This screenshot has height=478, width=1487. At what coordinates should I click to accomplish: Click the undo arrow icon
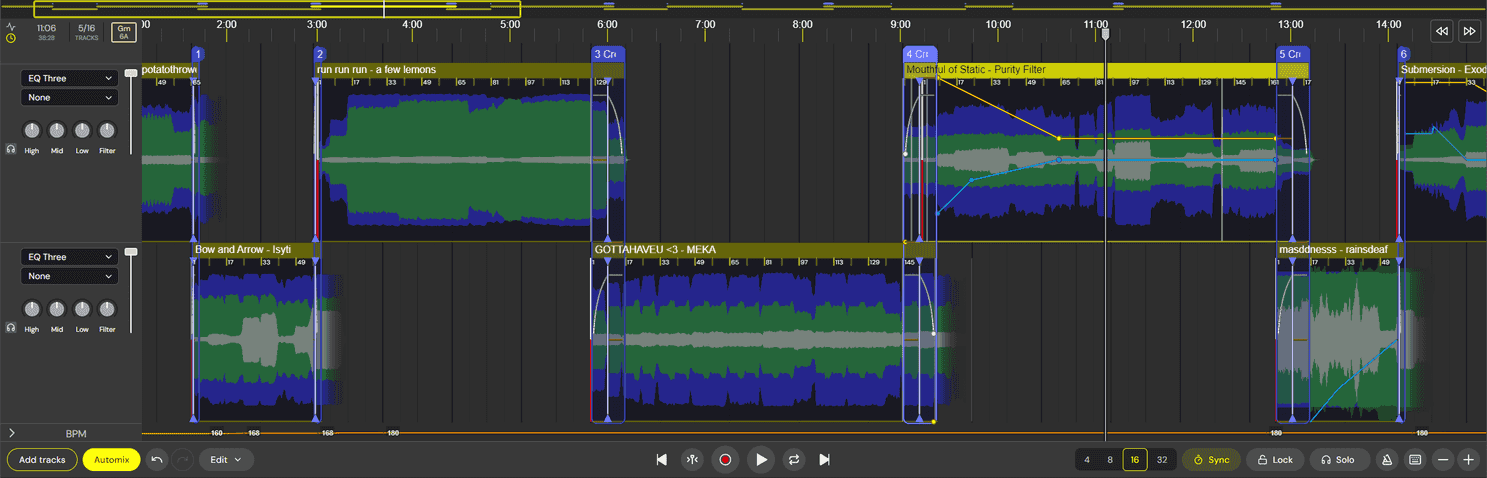157,460
